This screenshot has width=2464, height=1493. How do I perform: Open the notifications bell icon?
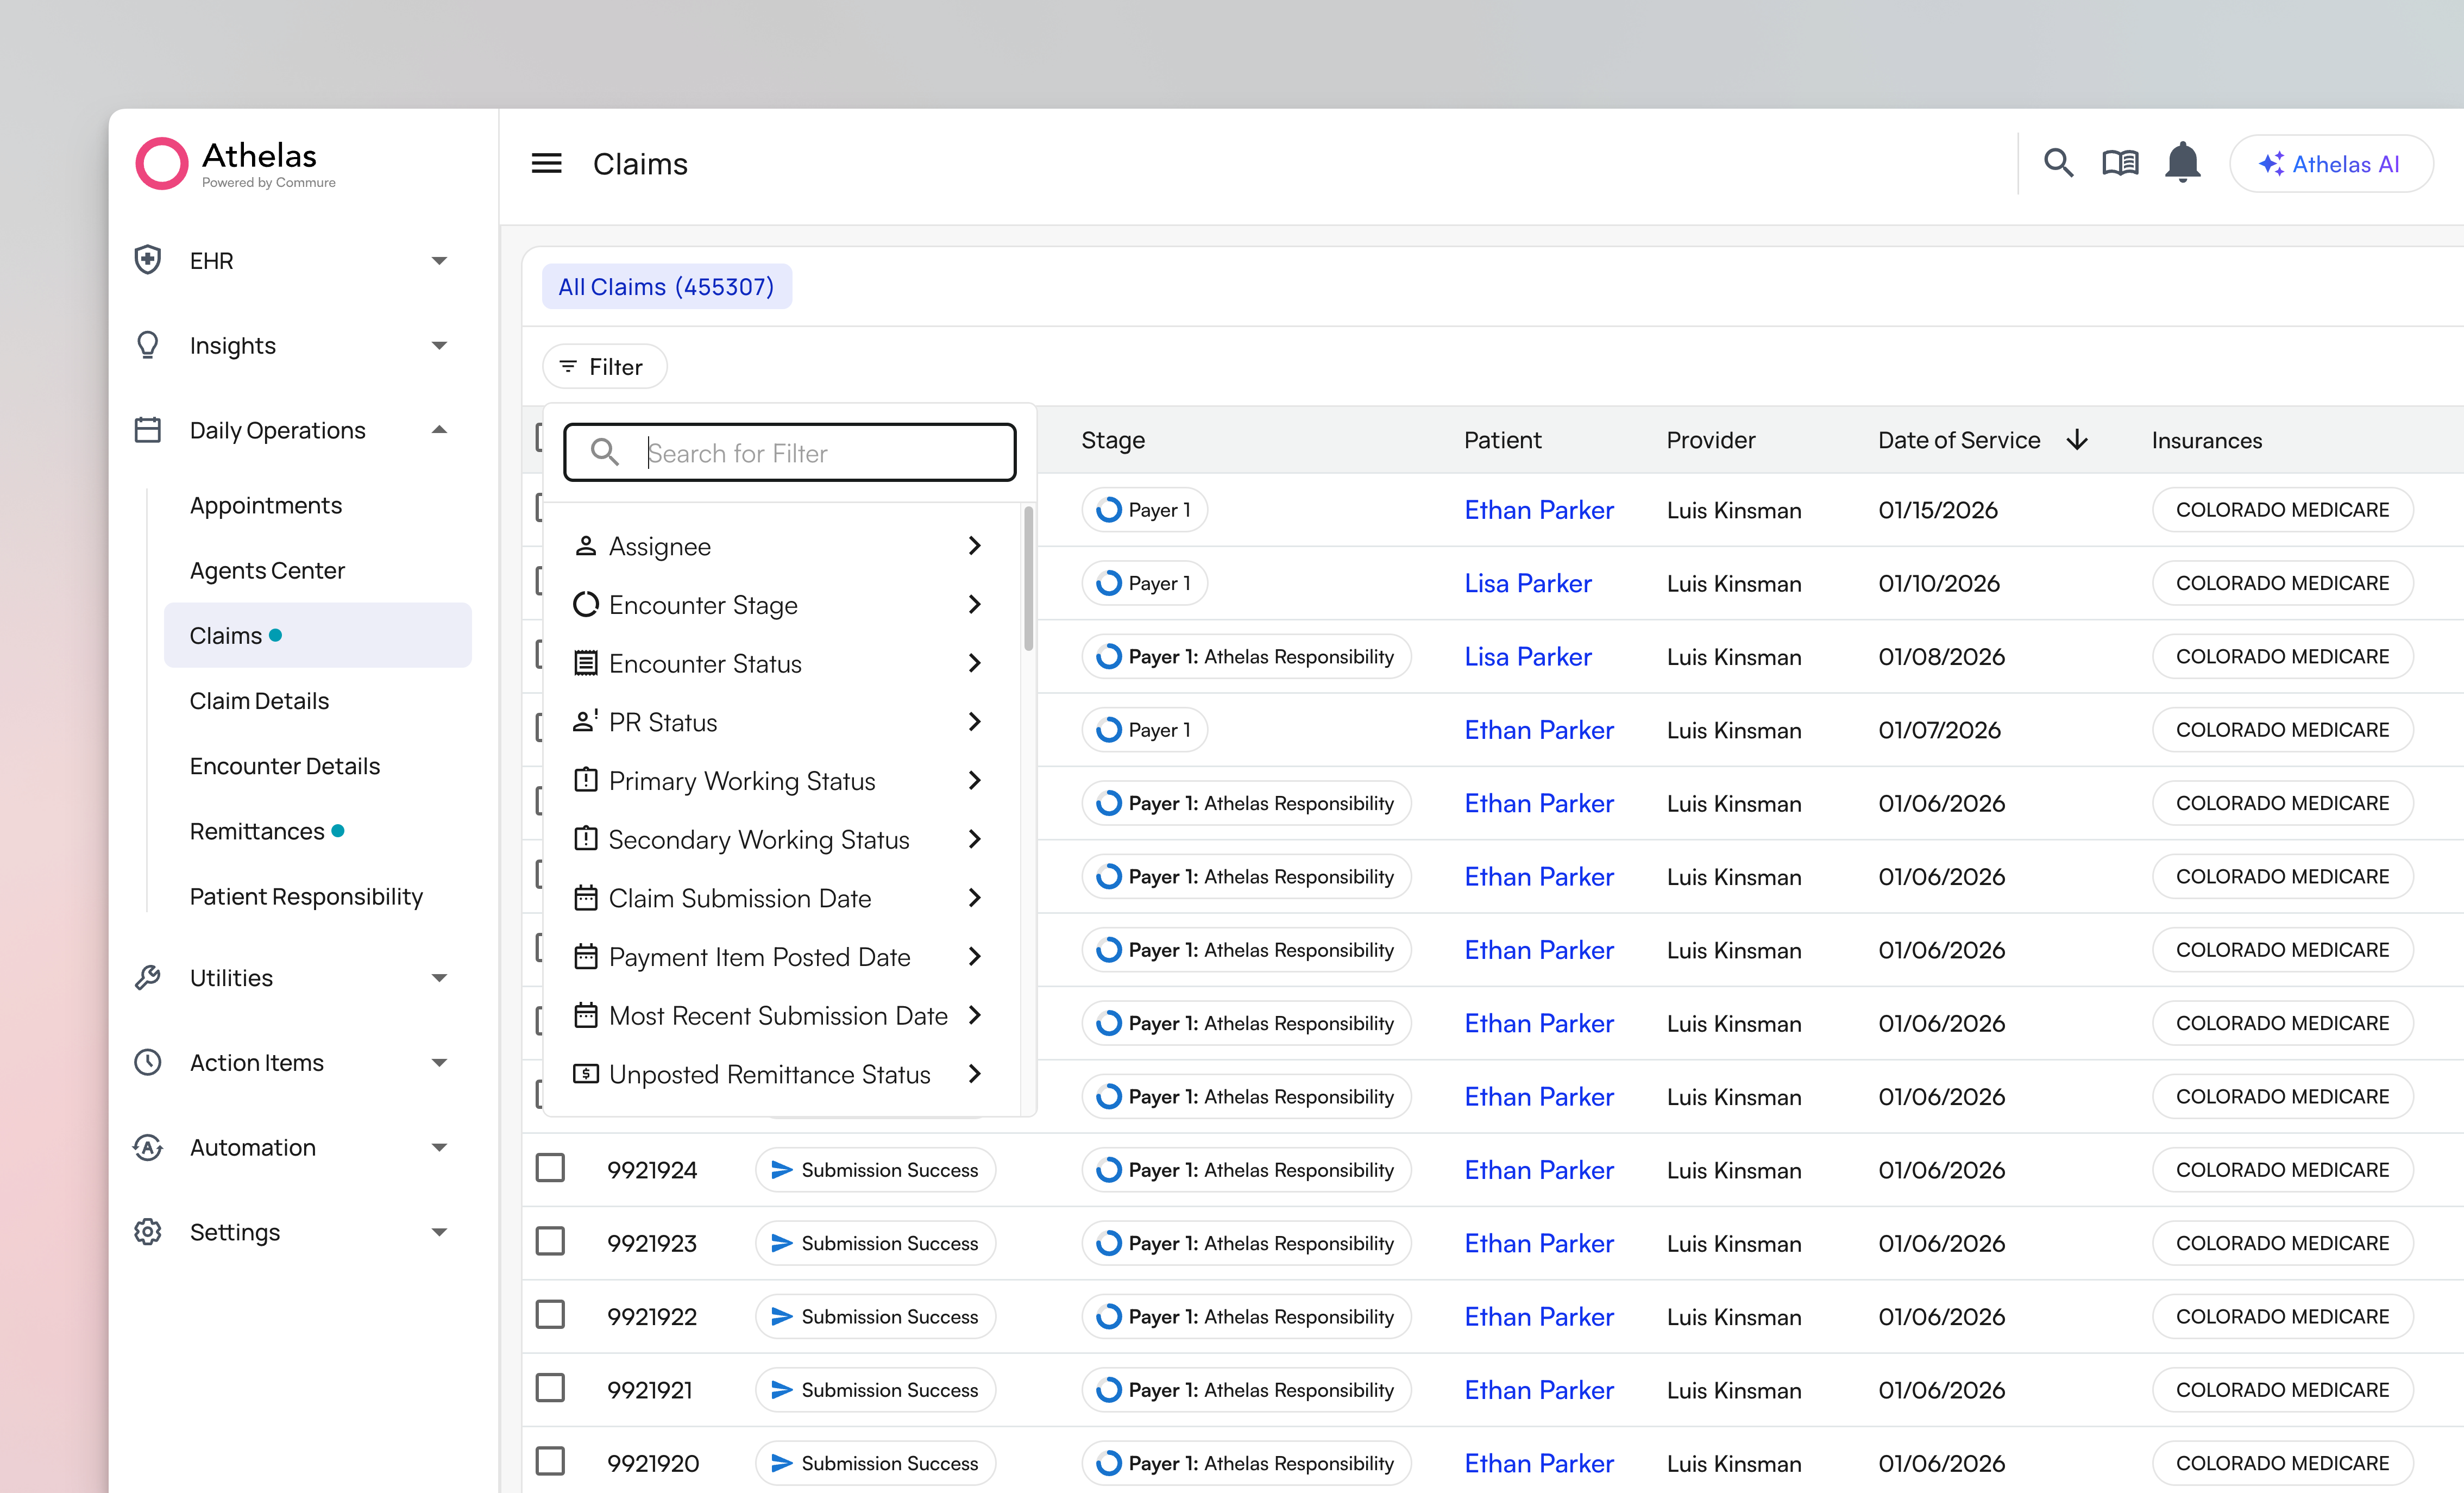[x=2183, y=163]
